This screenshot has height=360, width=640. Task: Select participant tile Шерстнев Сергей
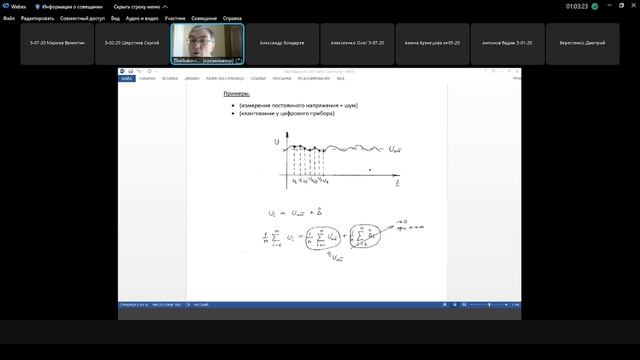coord(132,44)
